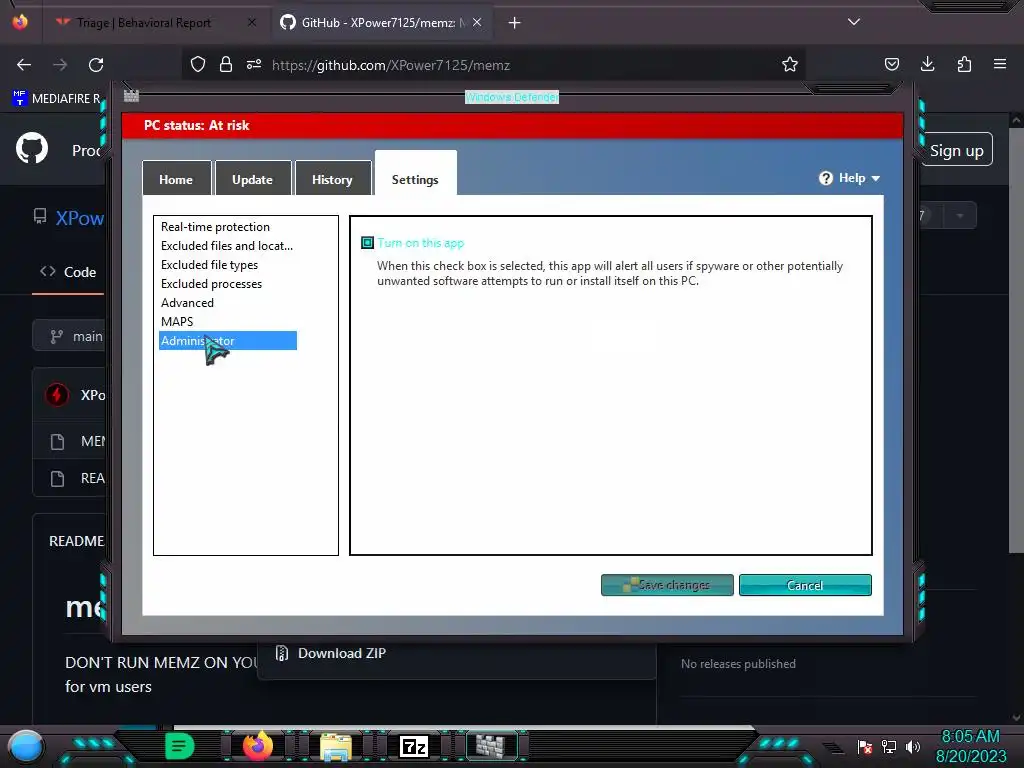Close the Triage Behavioral Report tab
The image size is (1024, 768).
click(x=252, y=23)
